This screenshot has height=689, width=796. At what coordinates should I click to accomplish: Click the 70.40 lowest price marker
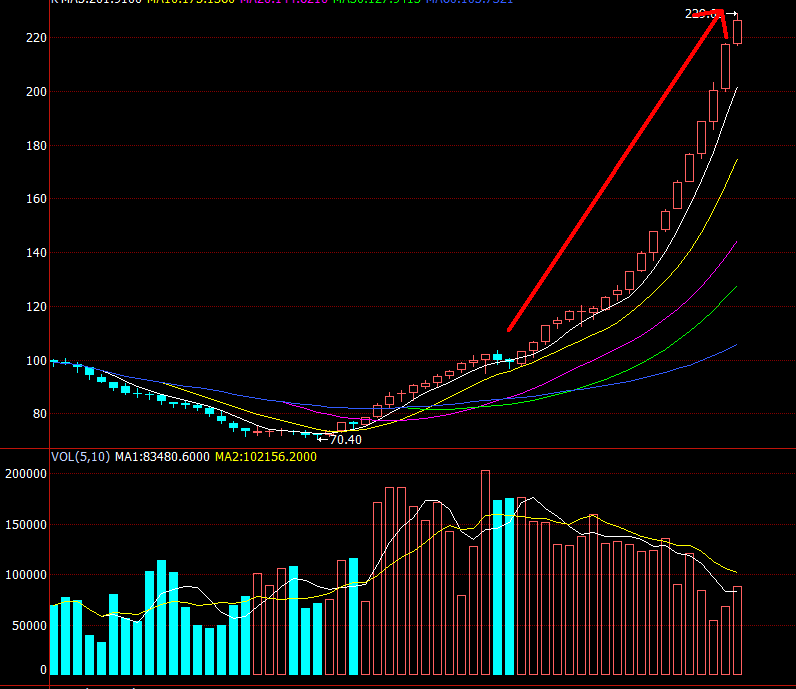click(340, 440)
